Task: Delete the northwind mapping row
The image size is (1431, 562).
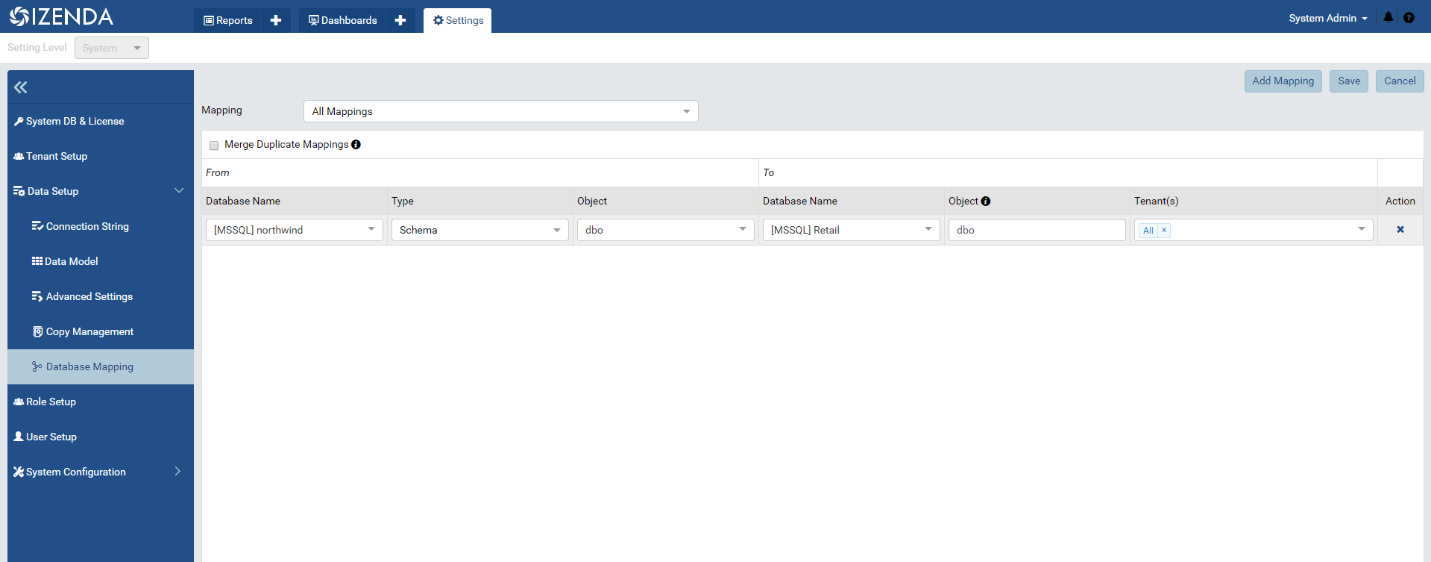Action: click(x=1400, y=230)
